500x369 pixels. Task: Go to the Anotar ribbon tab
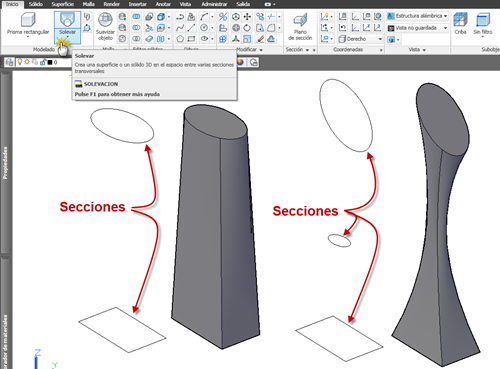pyautogui.click(x=163, y=4)
